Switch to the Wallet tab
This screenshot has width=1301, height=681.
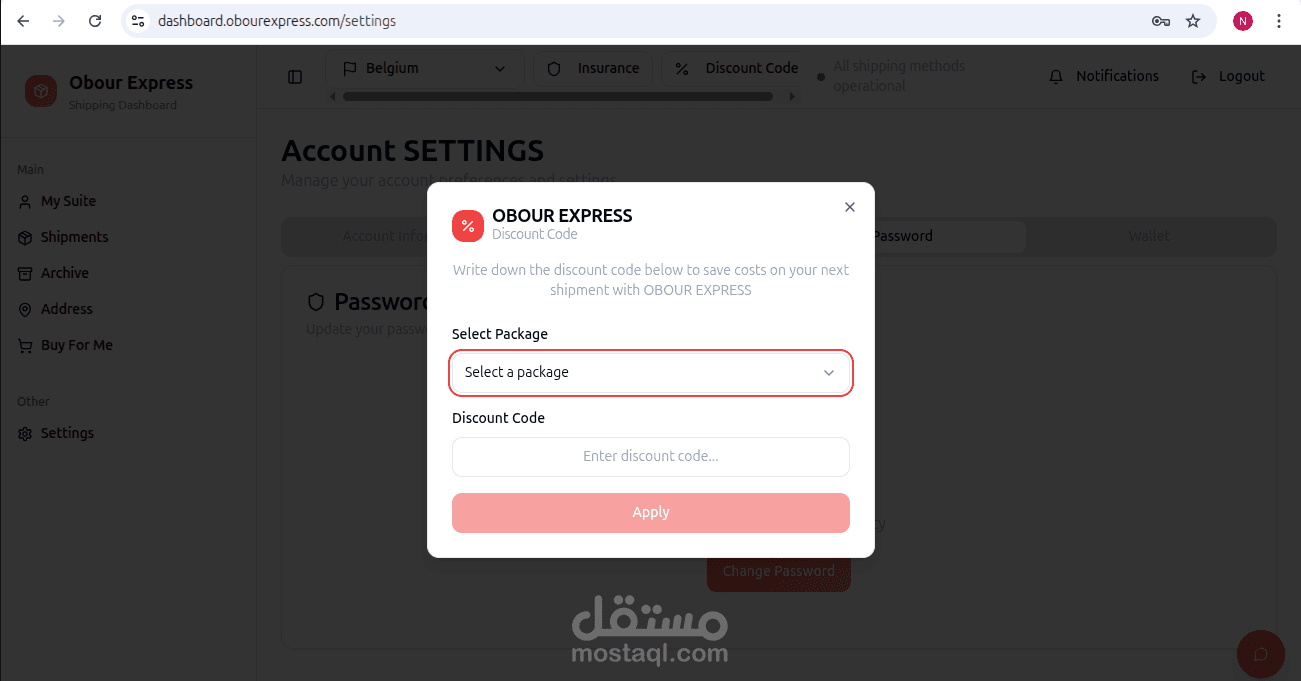(1149, 236)
